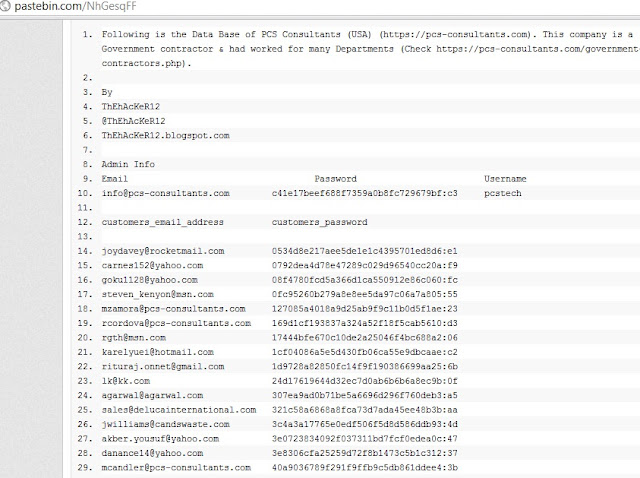This screenshot has width=640, height=478.
Task: Click 'customers_password' header text
Action: (320, 222)
